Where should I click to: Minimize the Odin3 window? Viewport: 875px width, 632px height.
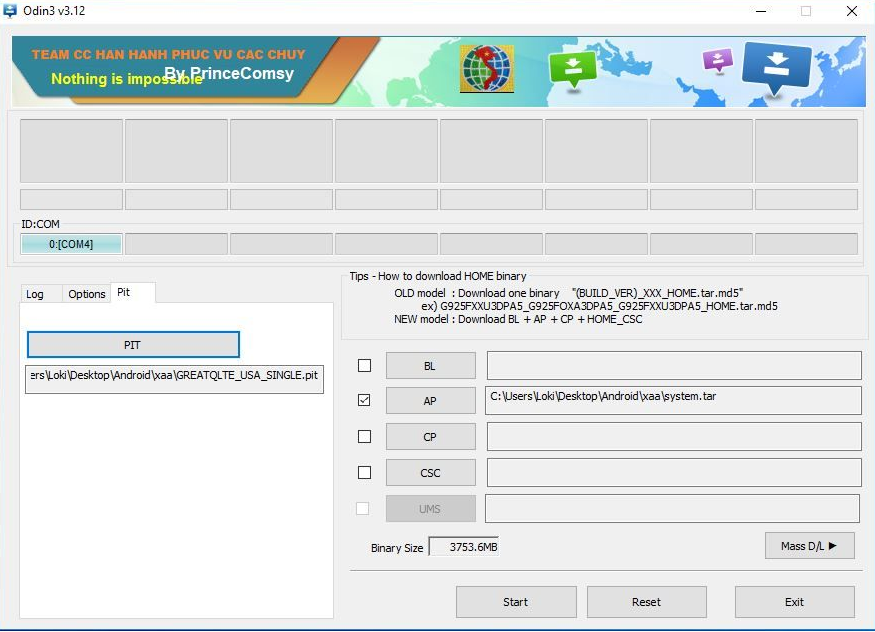click(761, 11)
